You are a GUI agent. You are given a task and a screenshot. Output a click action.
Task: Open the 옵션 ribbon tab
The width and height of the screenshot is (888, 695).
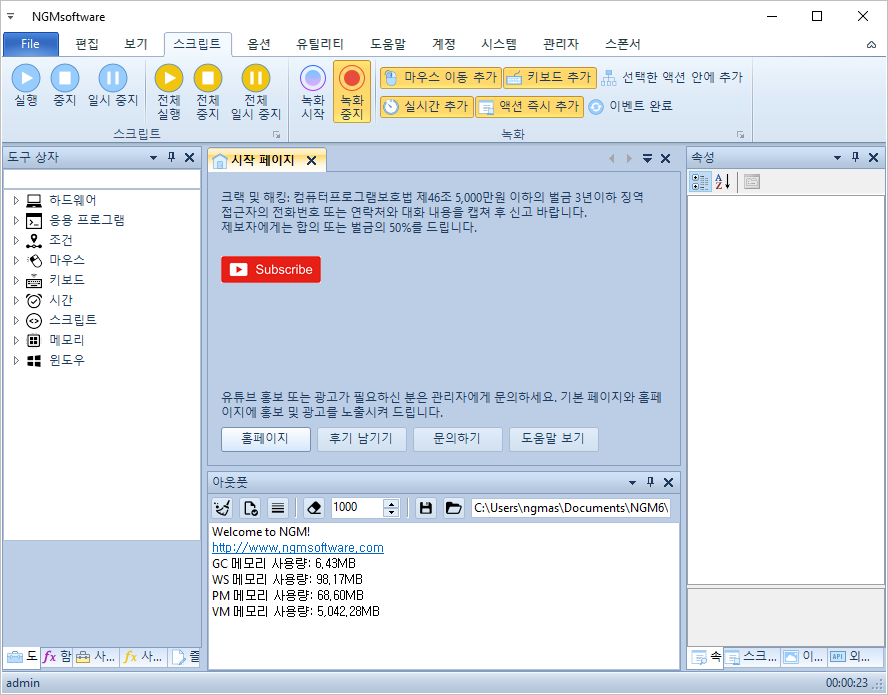pyautogui.click(x=259, y=44)
